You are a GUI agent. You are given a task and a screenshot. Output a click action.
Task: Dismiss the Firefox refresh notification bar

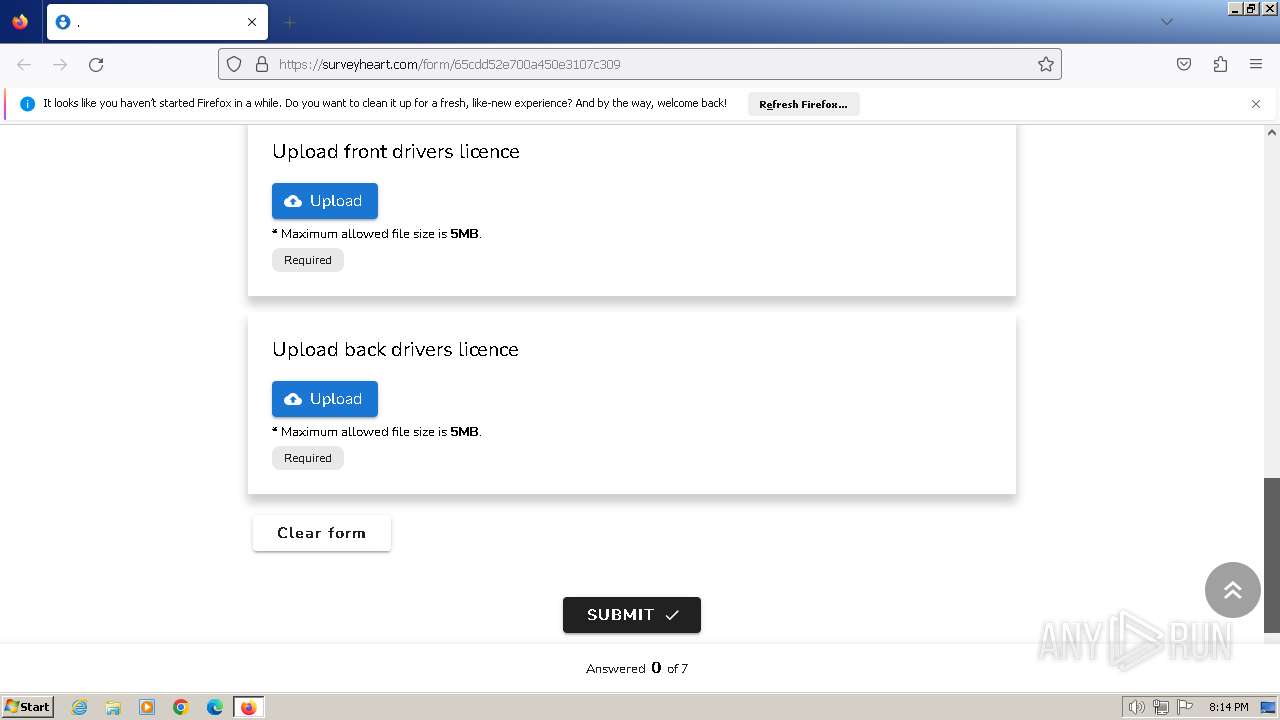coord(1256,104)
